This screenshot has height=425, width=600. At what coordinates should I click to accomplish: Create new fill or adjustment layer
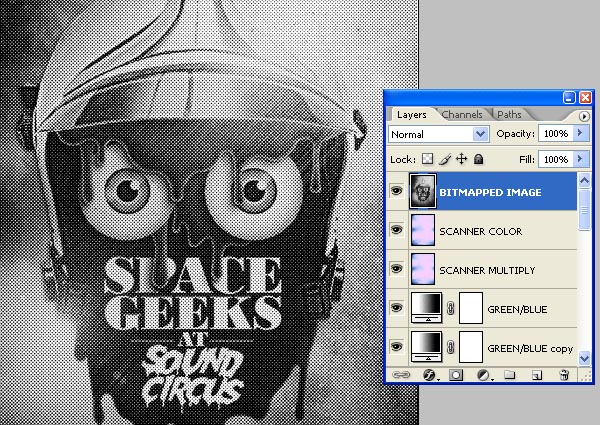tap(484, 375)
